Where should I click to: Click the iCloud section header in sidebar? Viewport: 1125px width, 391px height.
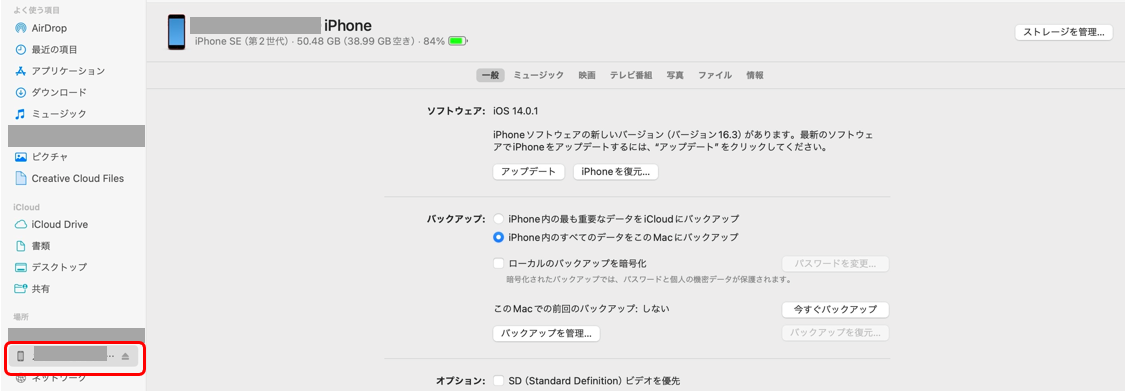27,207
